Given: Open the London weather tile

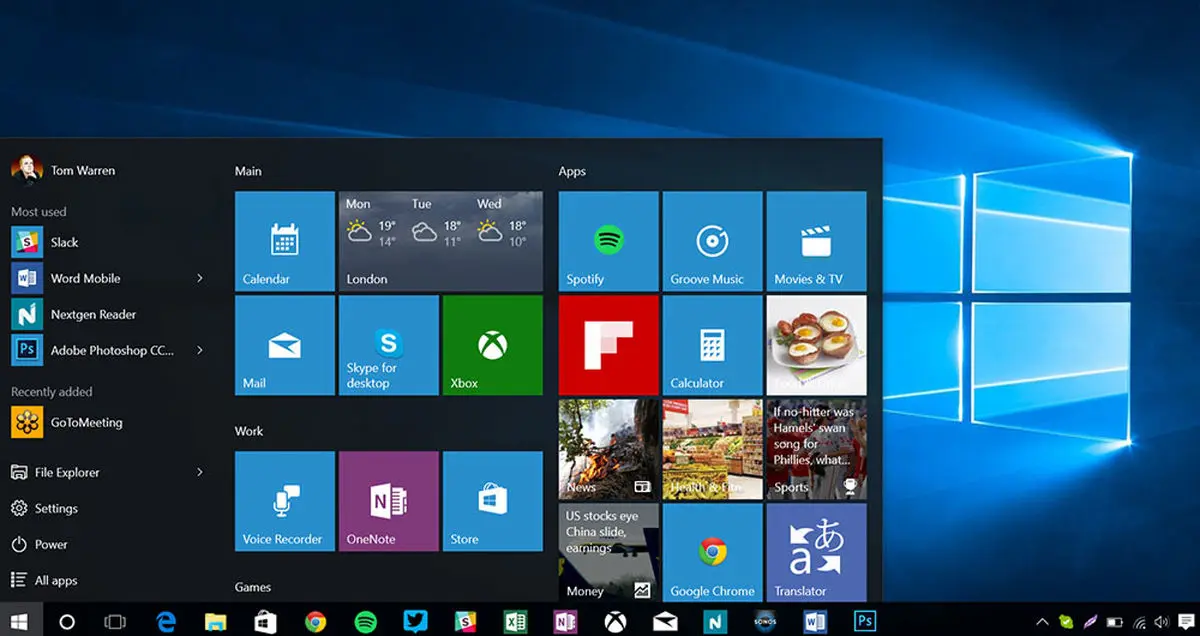Looking at the screenshot, I should coord(440,241).
